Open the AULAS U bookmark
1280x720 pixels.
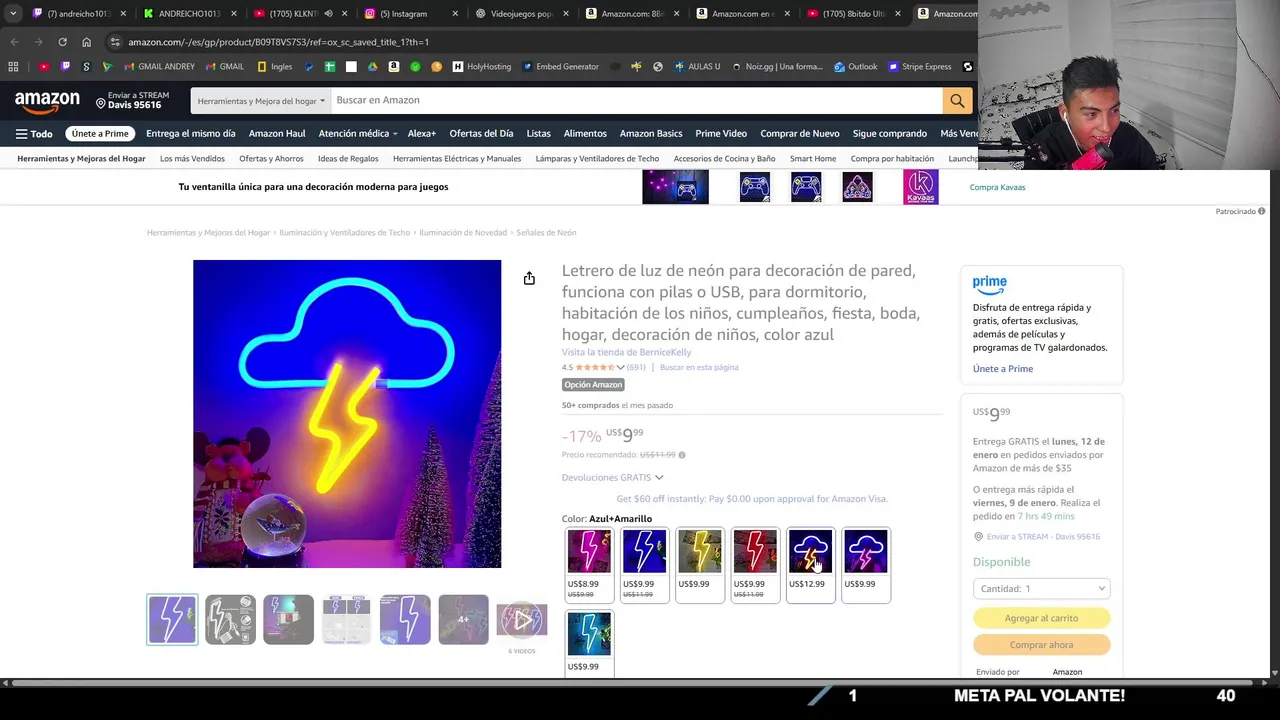click(697, 67)
